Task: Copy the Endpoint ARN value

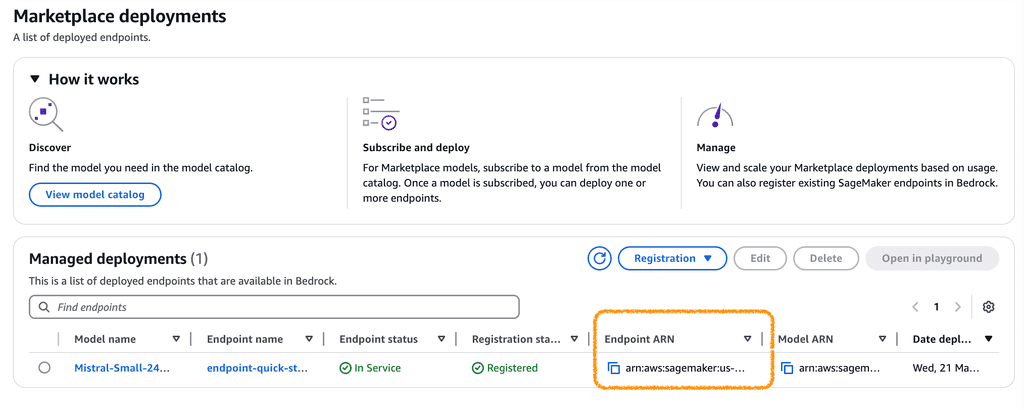Action: tap(613, 368)
